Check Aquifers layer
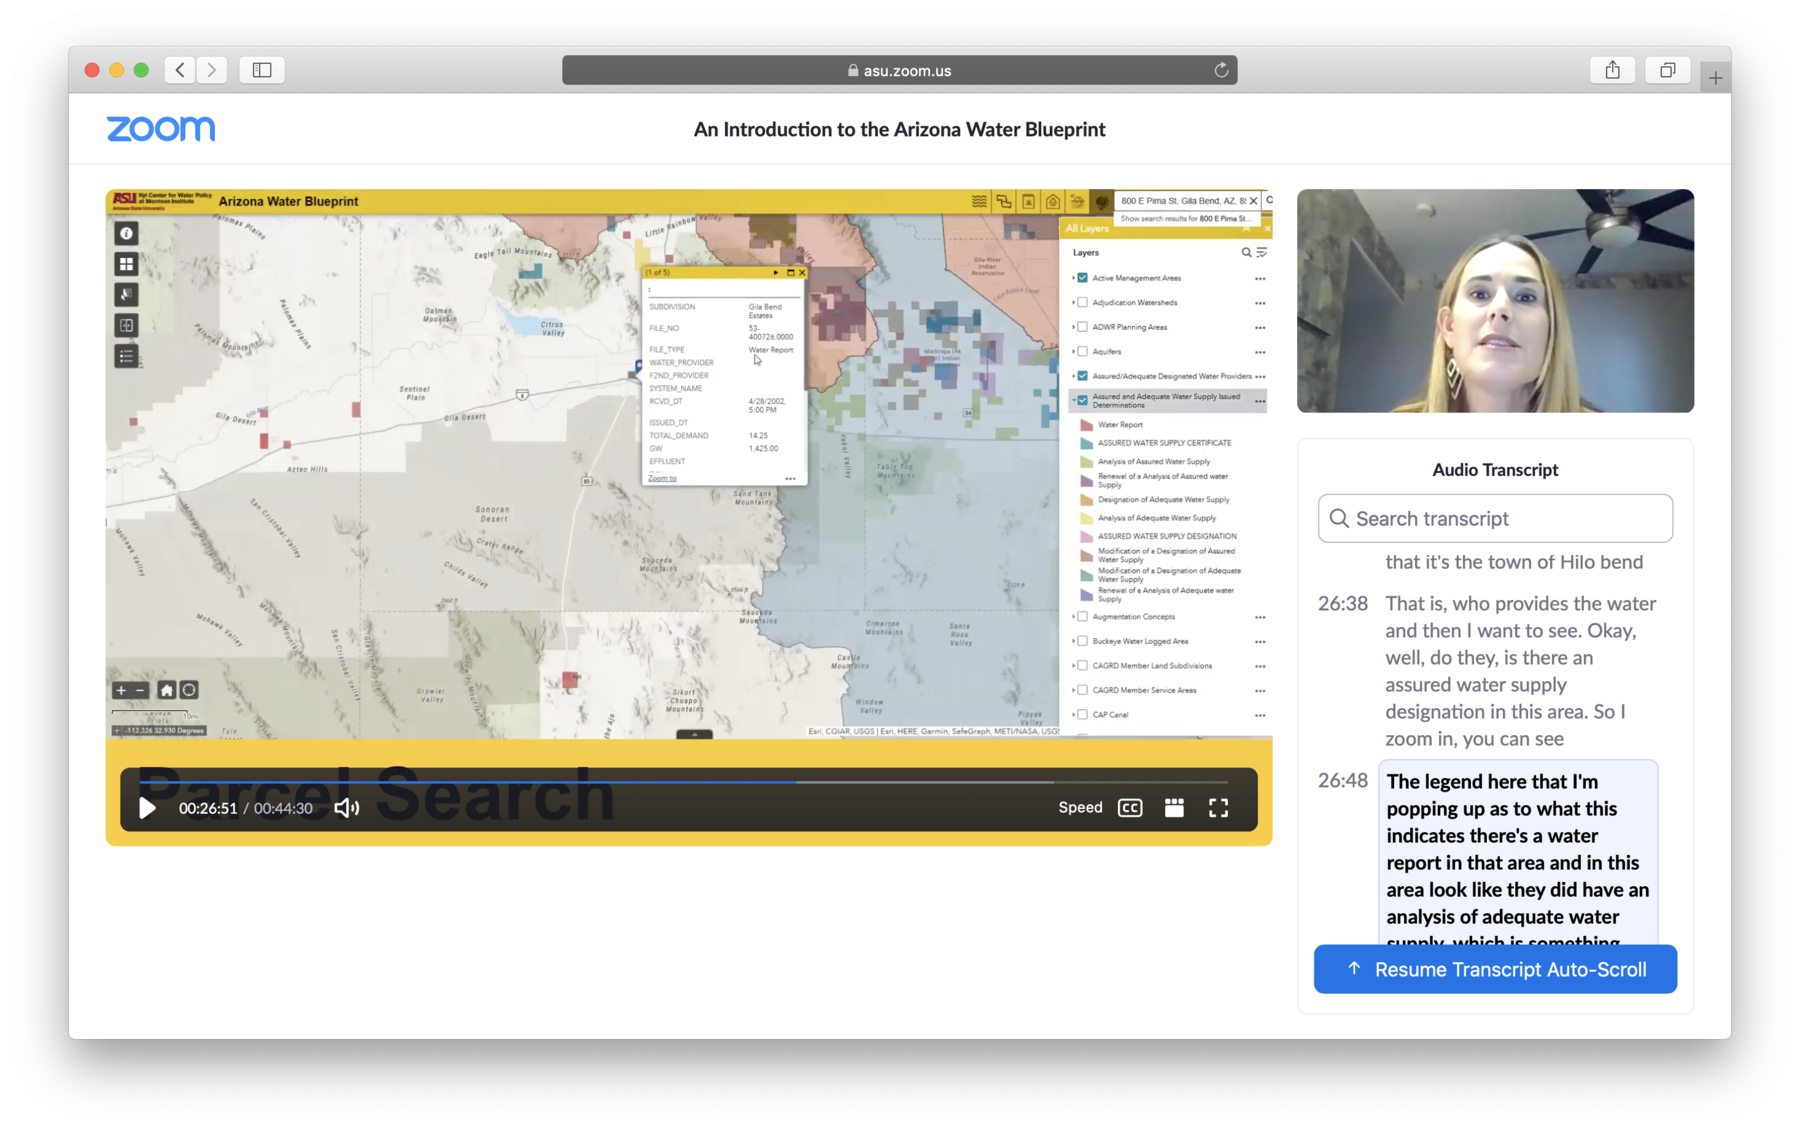Viewport: 1800px width, 1130px height. coord(1083,352)
